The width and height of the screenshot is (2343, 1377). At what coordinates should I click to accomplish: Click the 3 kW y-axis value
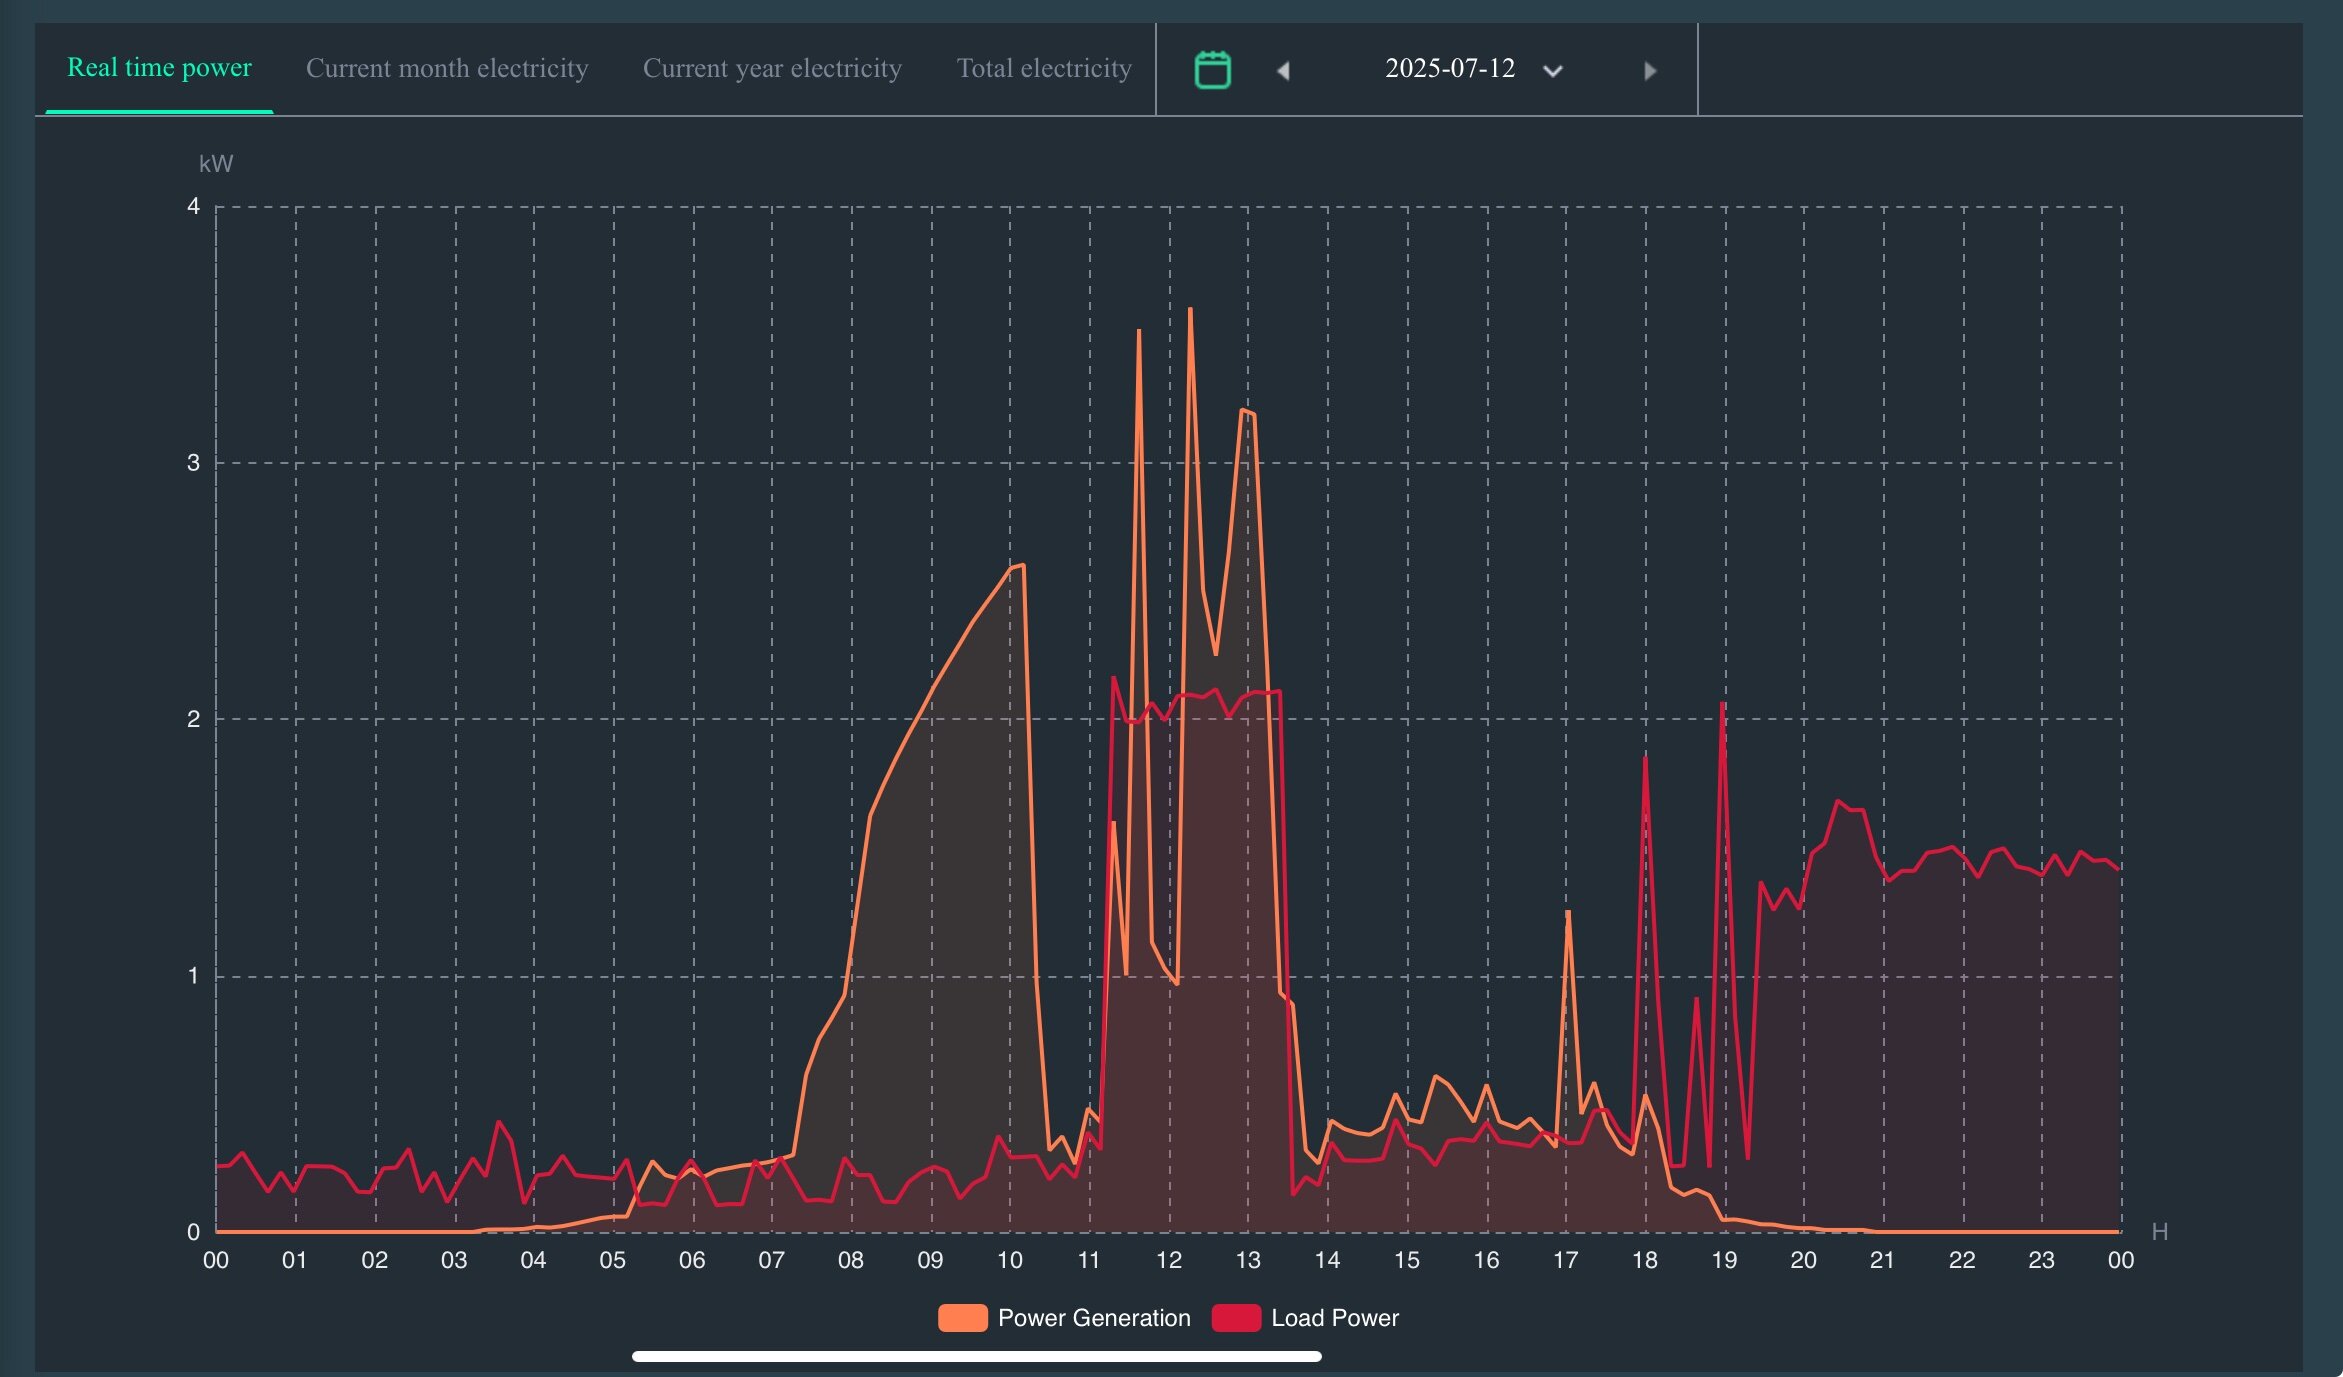(x=193, y=463)
